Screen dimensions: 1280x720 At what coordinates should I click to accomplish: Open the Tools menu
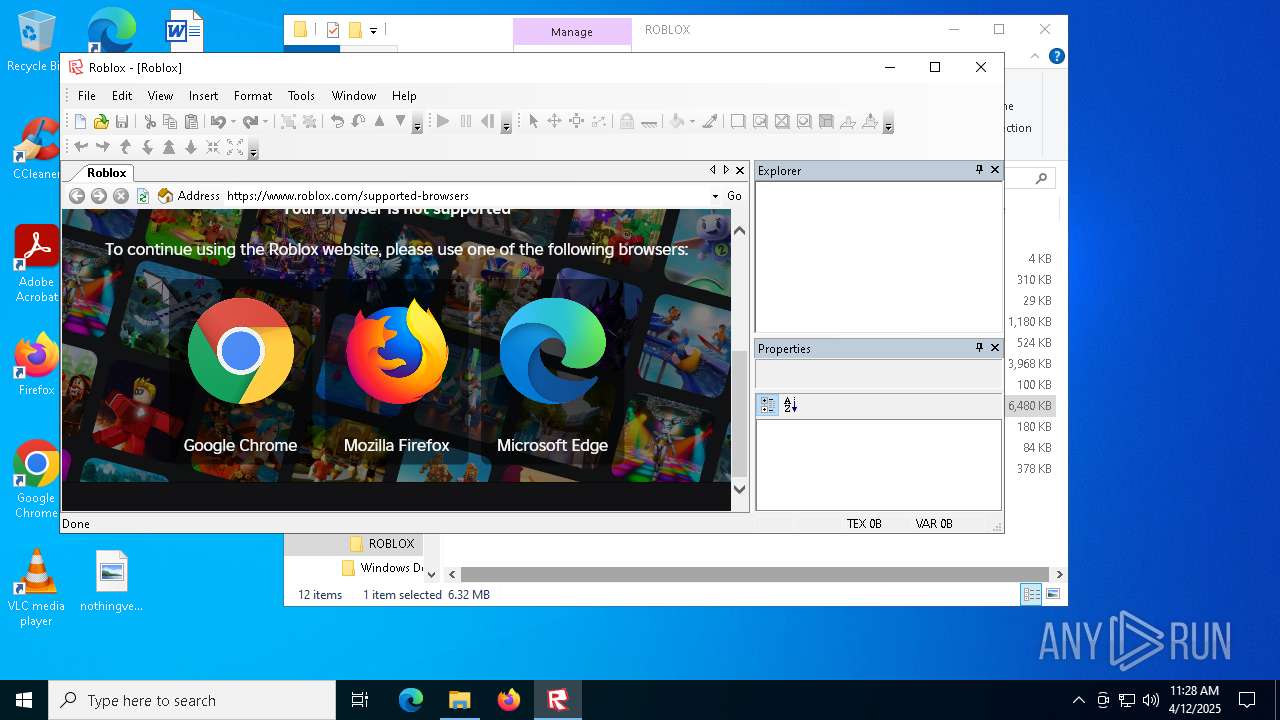(301, 96)
